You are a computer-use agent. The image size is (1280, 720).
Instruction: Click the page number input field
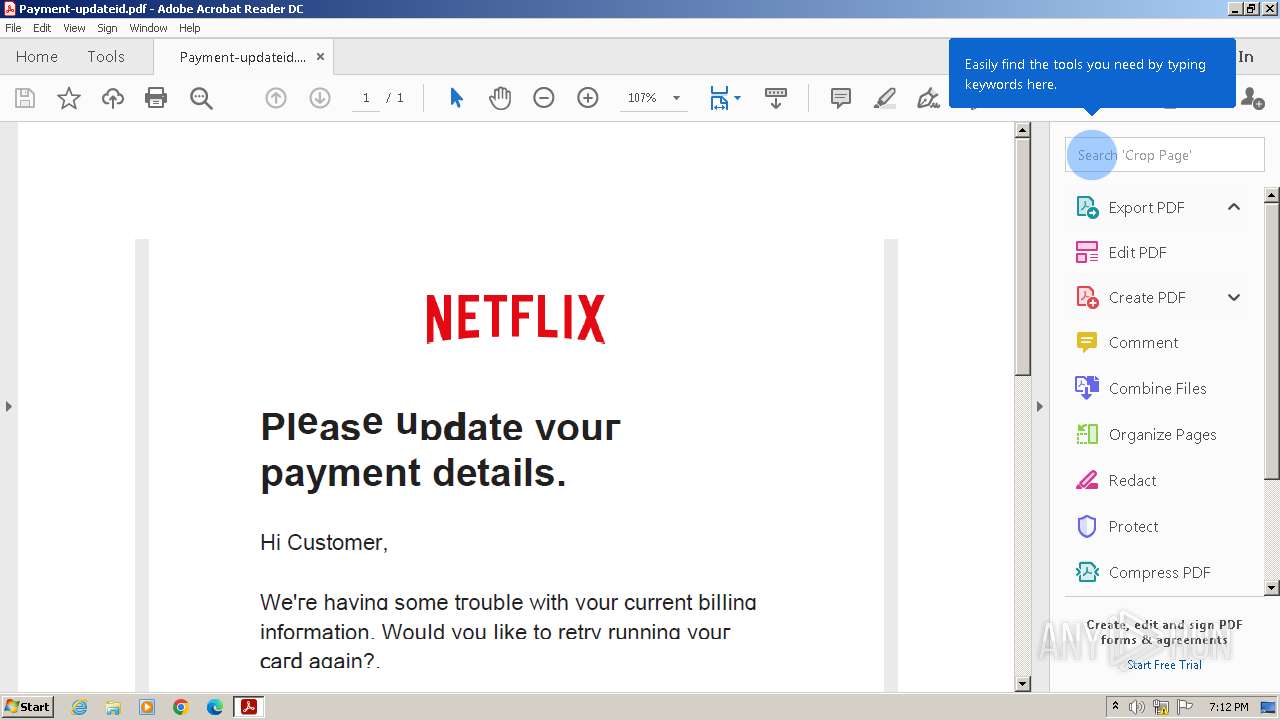[366, 98]
